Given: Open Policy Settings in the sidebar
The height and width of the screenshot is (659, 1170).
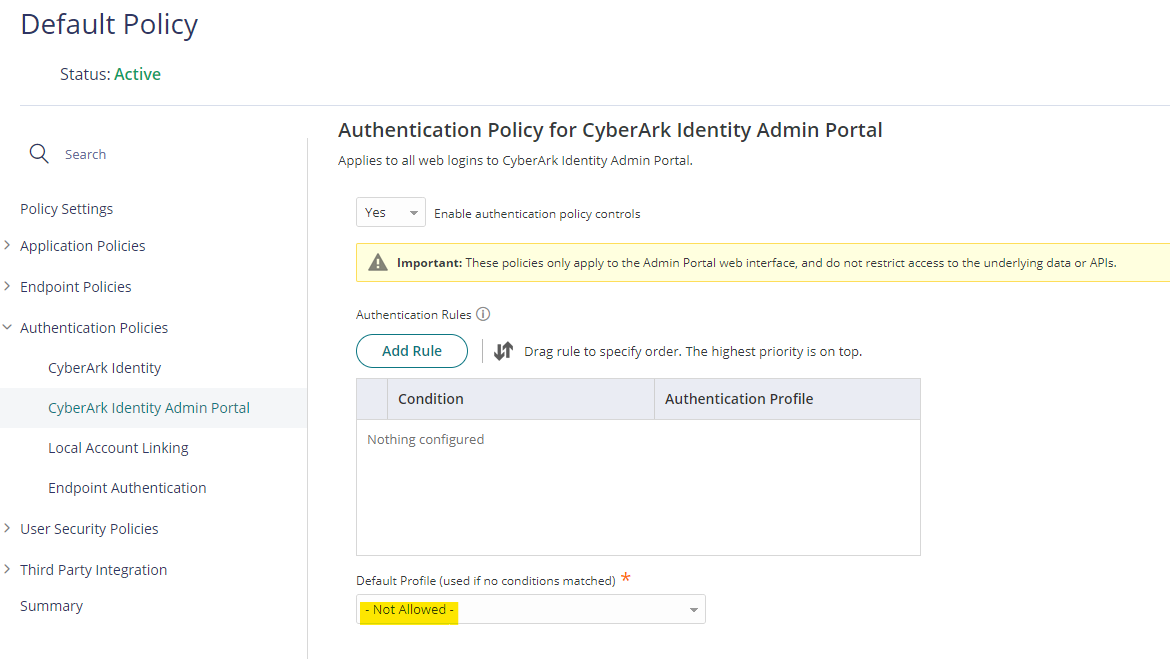Looking at the screenshot, I should 66,209.
